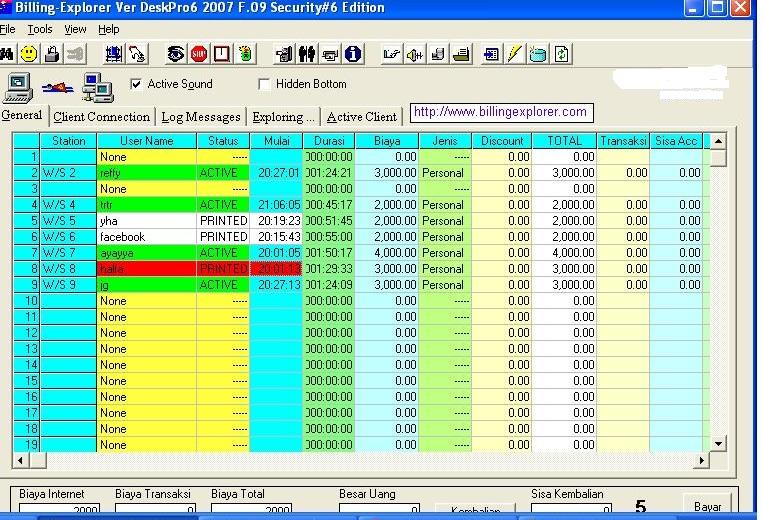Click the eye monitoring icon
This screenshot has width=763, height=520.
tap(176, 54)
